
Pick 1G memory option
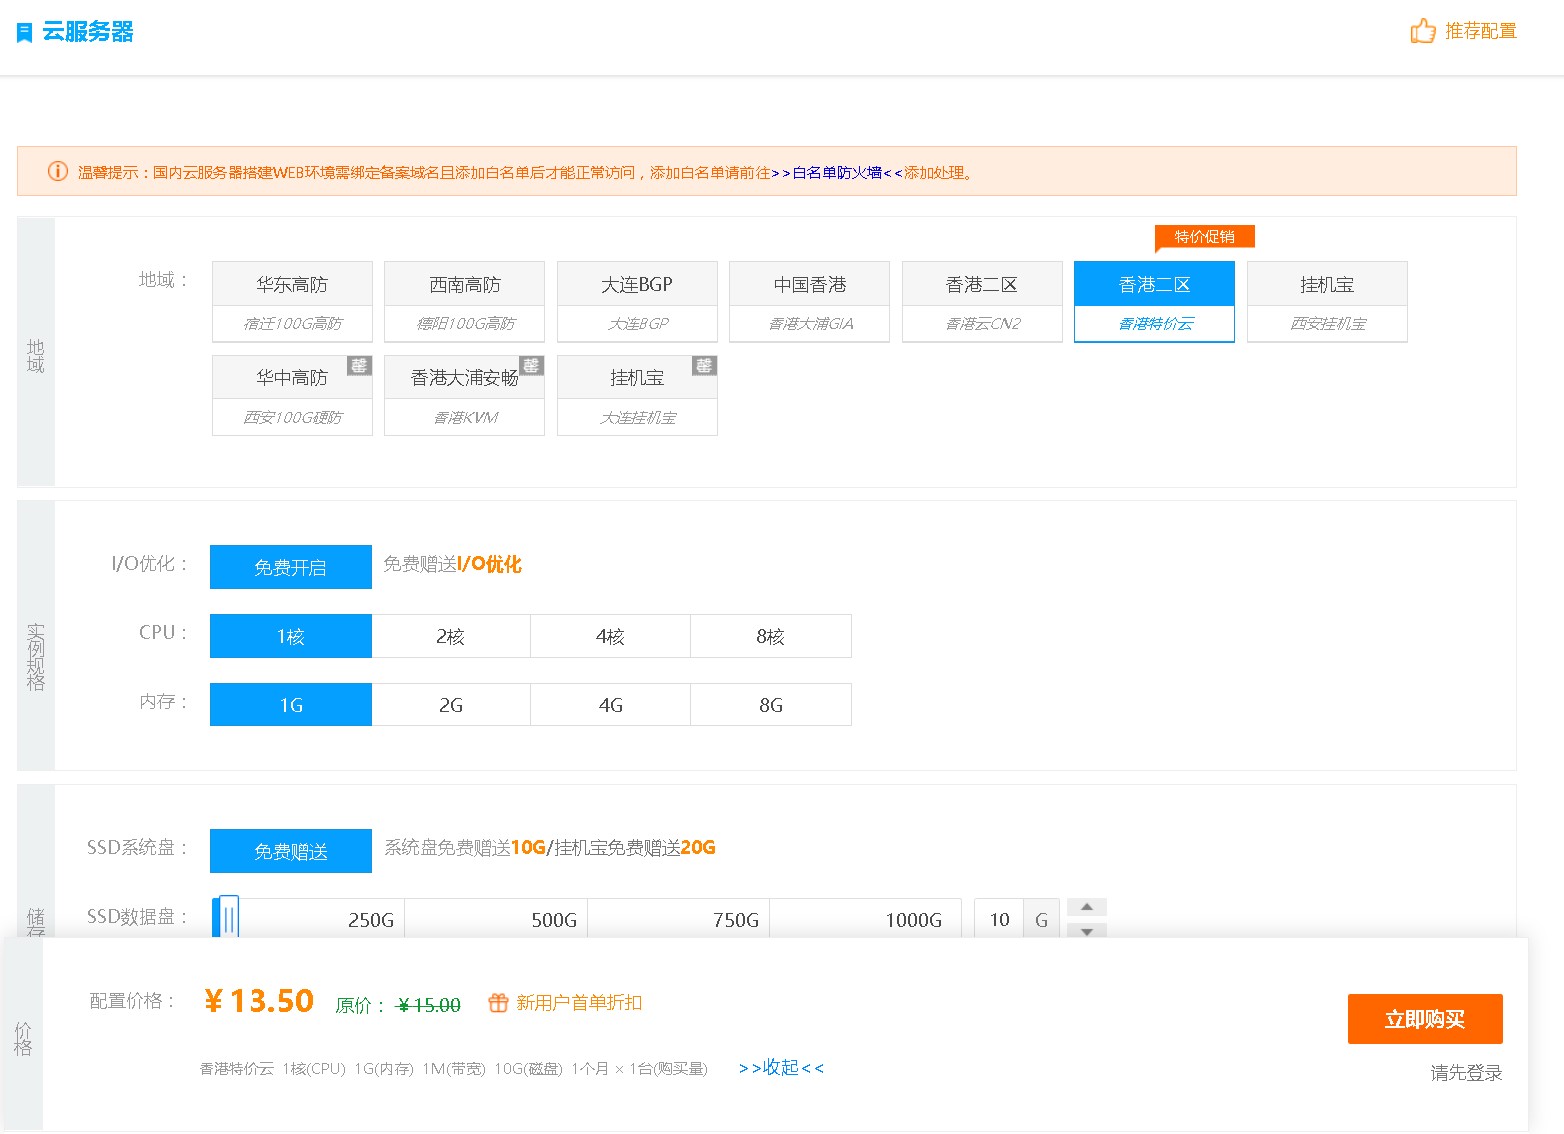coord(291,705)
